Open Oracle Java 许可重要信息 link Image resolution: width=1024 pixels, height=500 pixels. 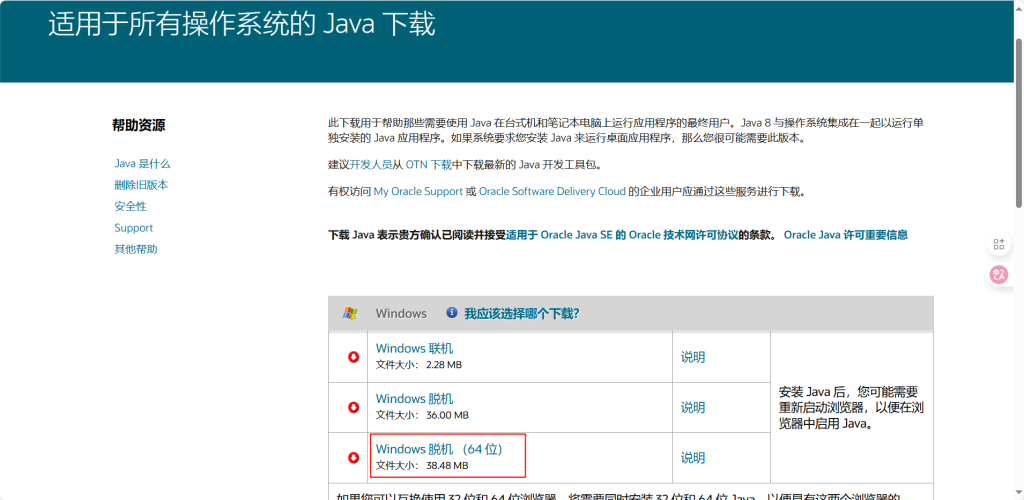[x=846, y=235]
